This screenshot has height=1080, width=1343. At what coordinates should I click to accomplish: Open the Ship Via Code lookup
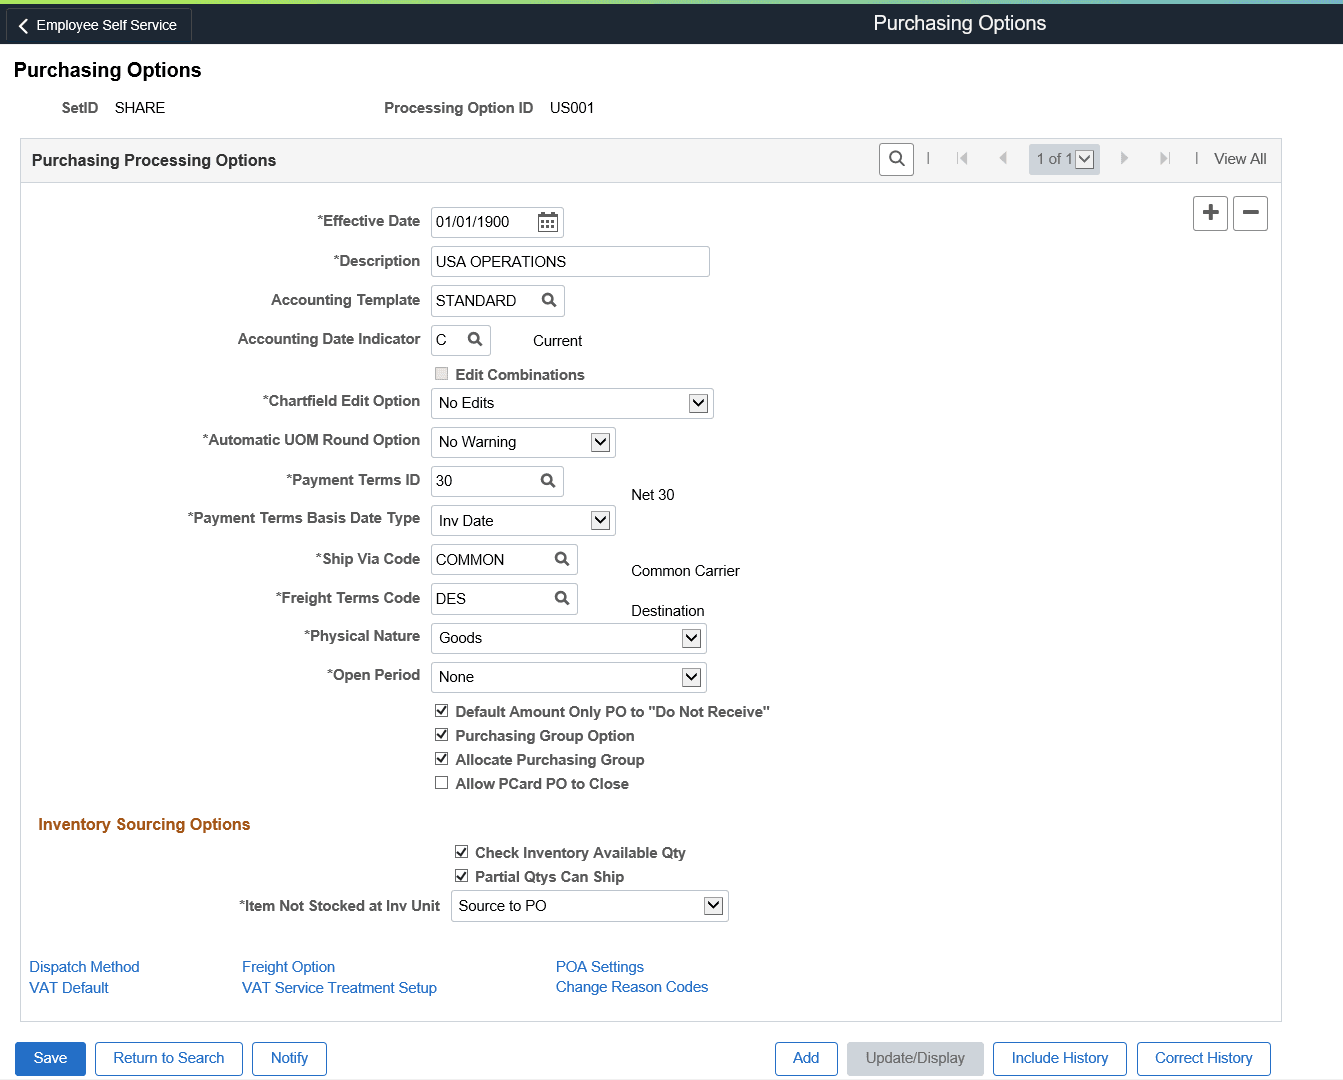coord(561,559)
